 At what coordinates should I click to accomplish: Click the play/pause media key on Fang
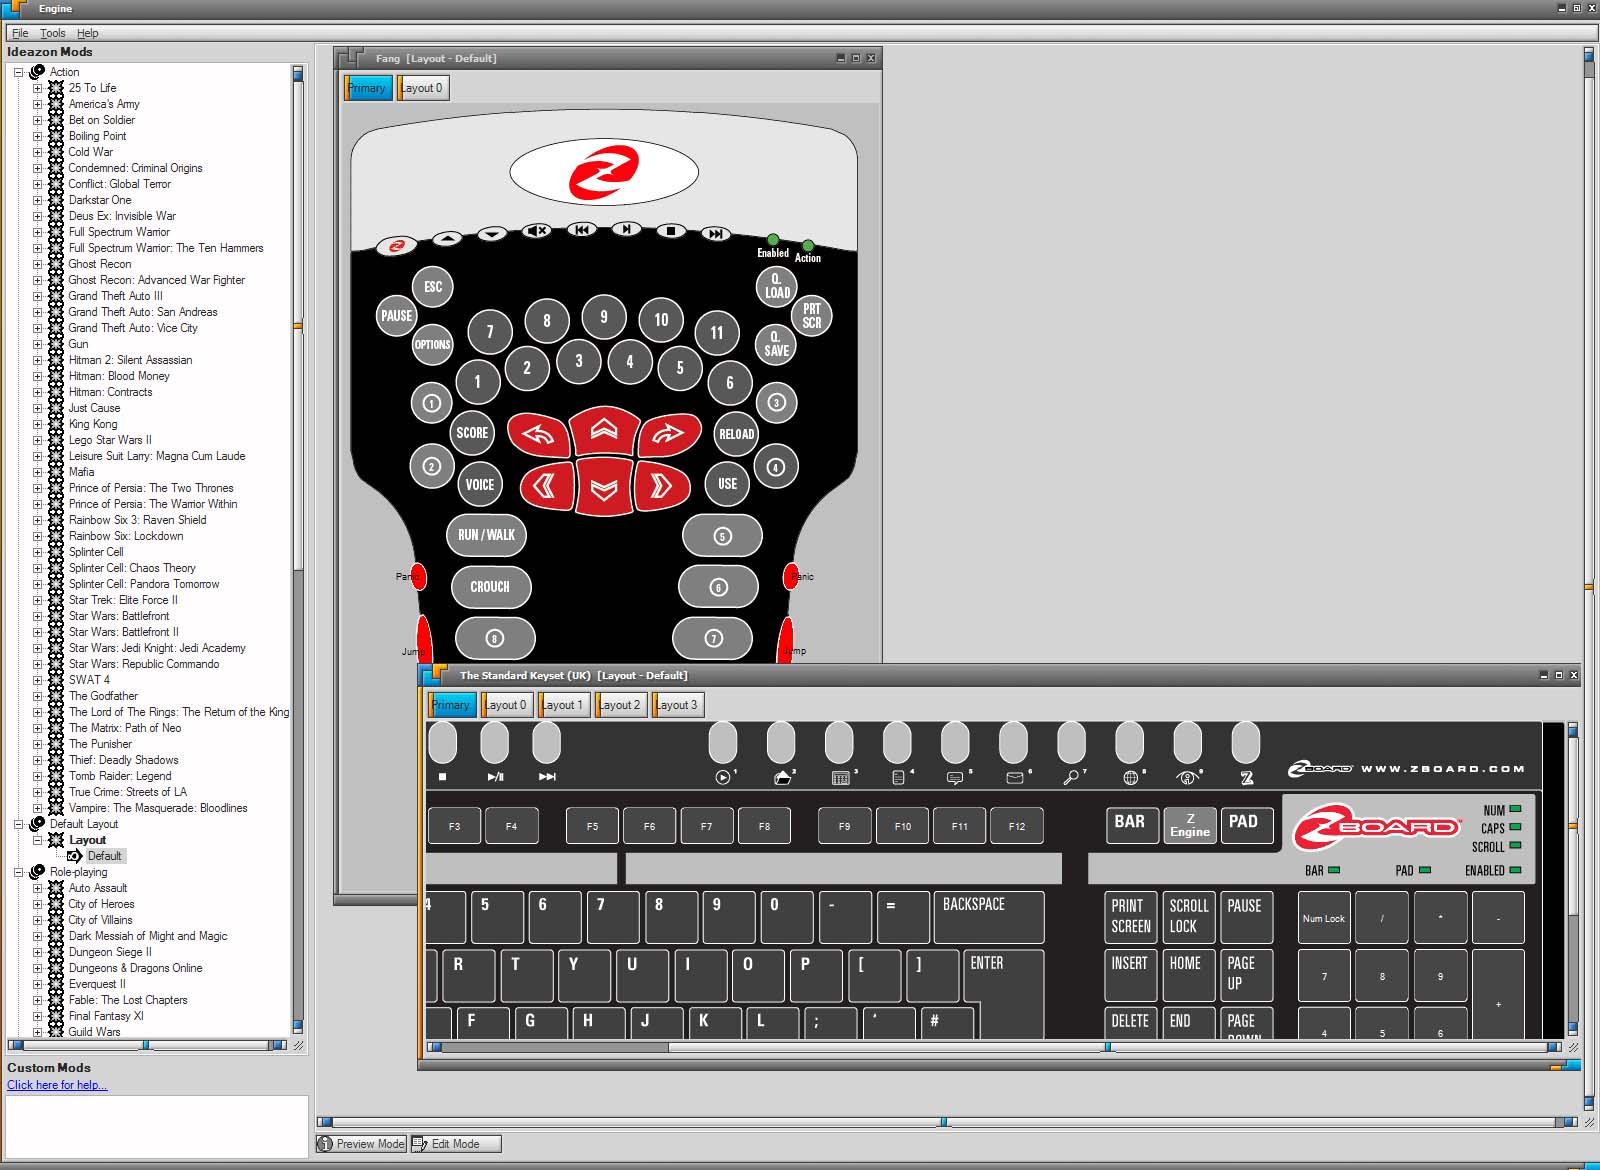click(626, 229)
